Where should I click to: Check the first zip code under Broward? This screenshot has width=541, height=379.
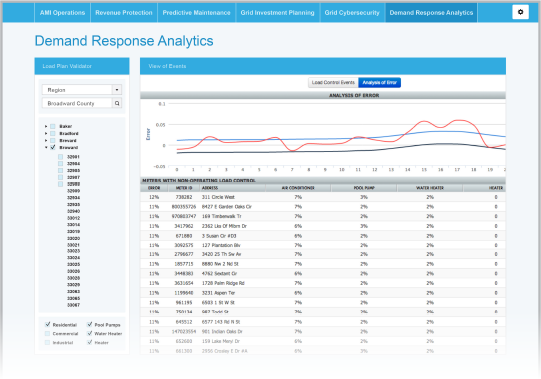(x=60, y=157)
